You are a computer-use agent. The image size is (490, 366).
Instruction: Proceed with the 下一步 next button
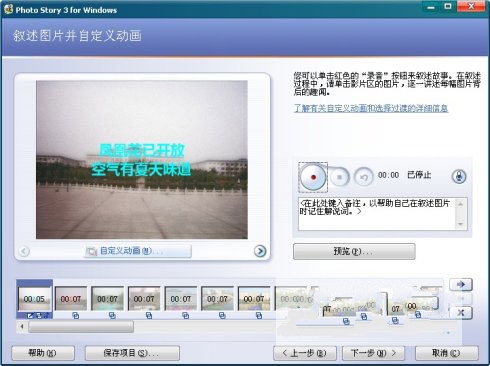pos(373,353)
